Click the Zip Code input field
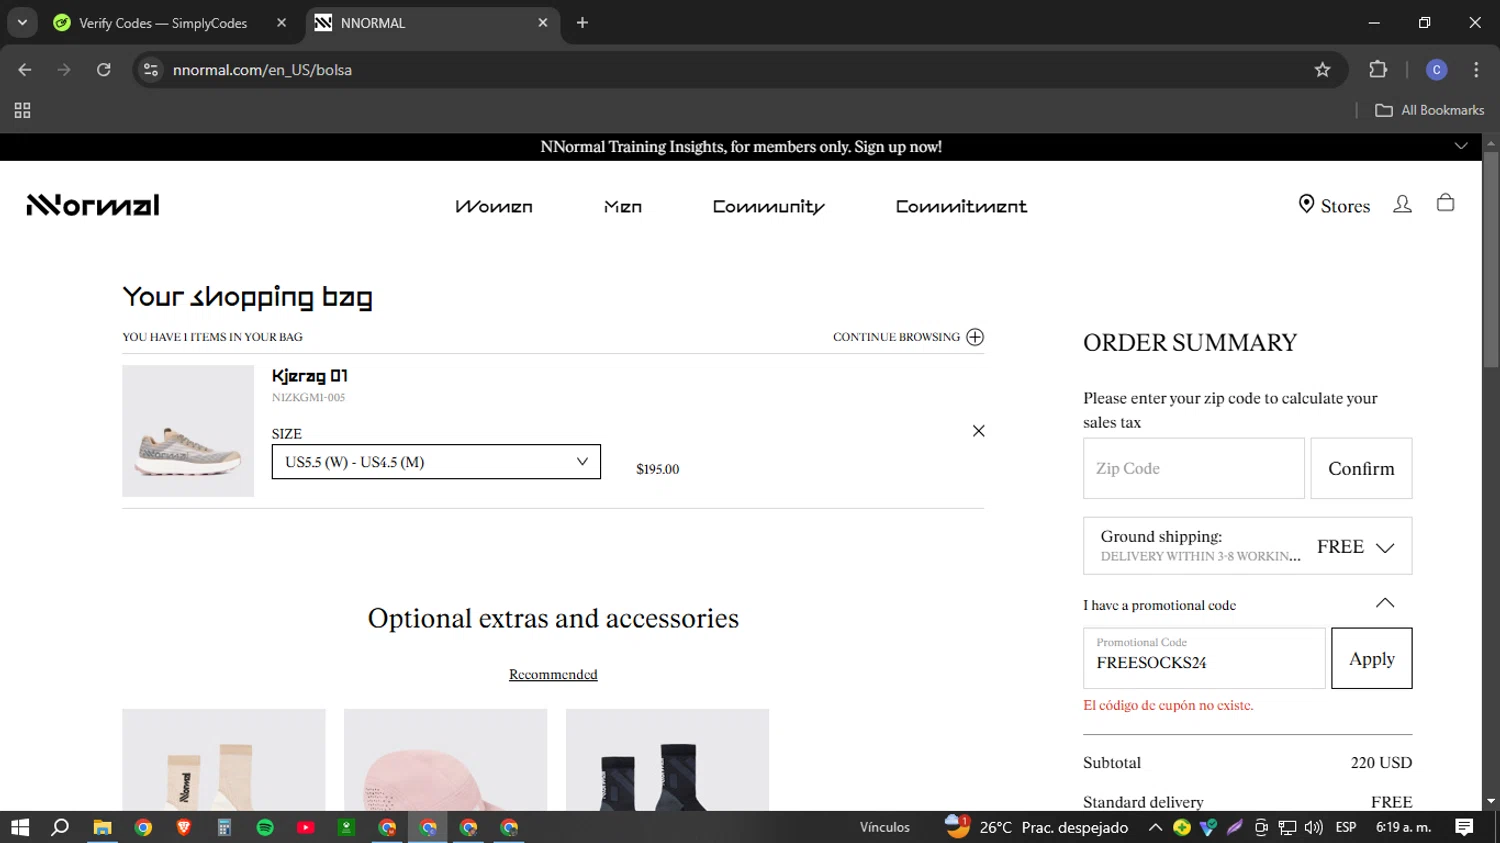Screen dimensions: 1500x843 pos(1194,468)
